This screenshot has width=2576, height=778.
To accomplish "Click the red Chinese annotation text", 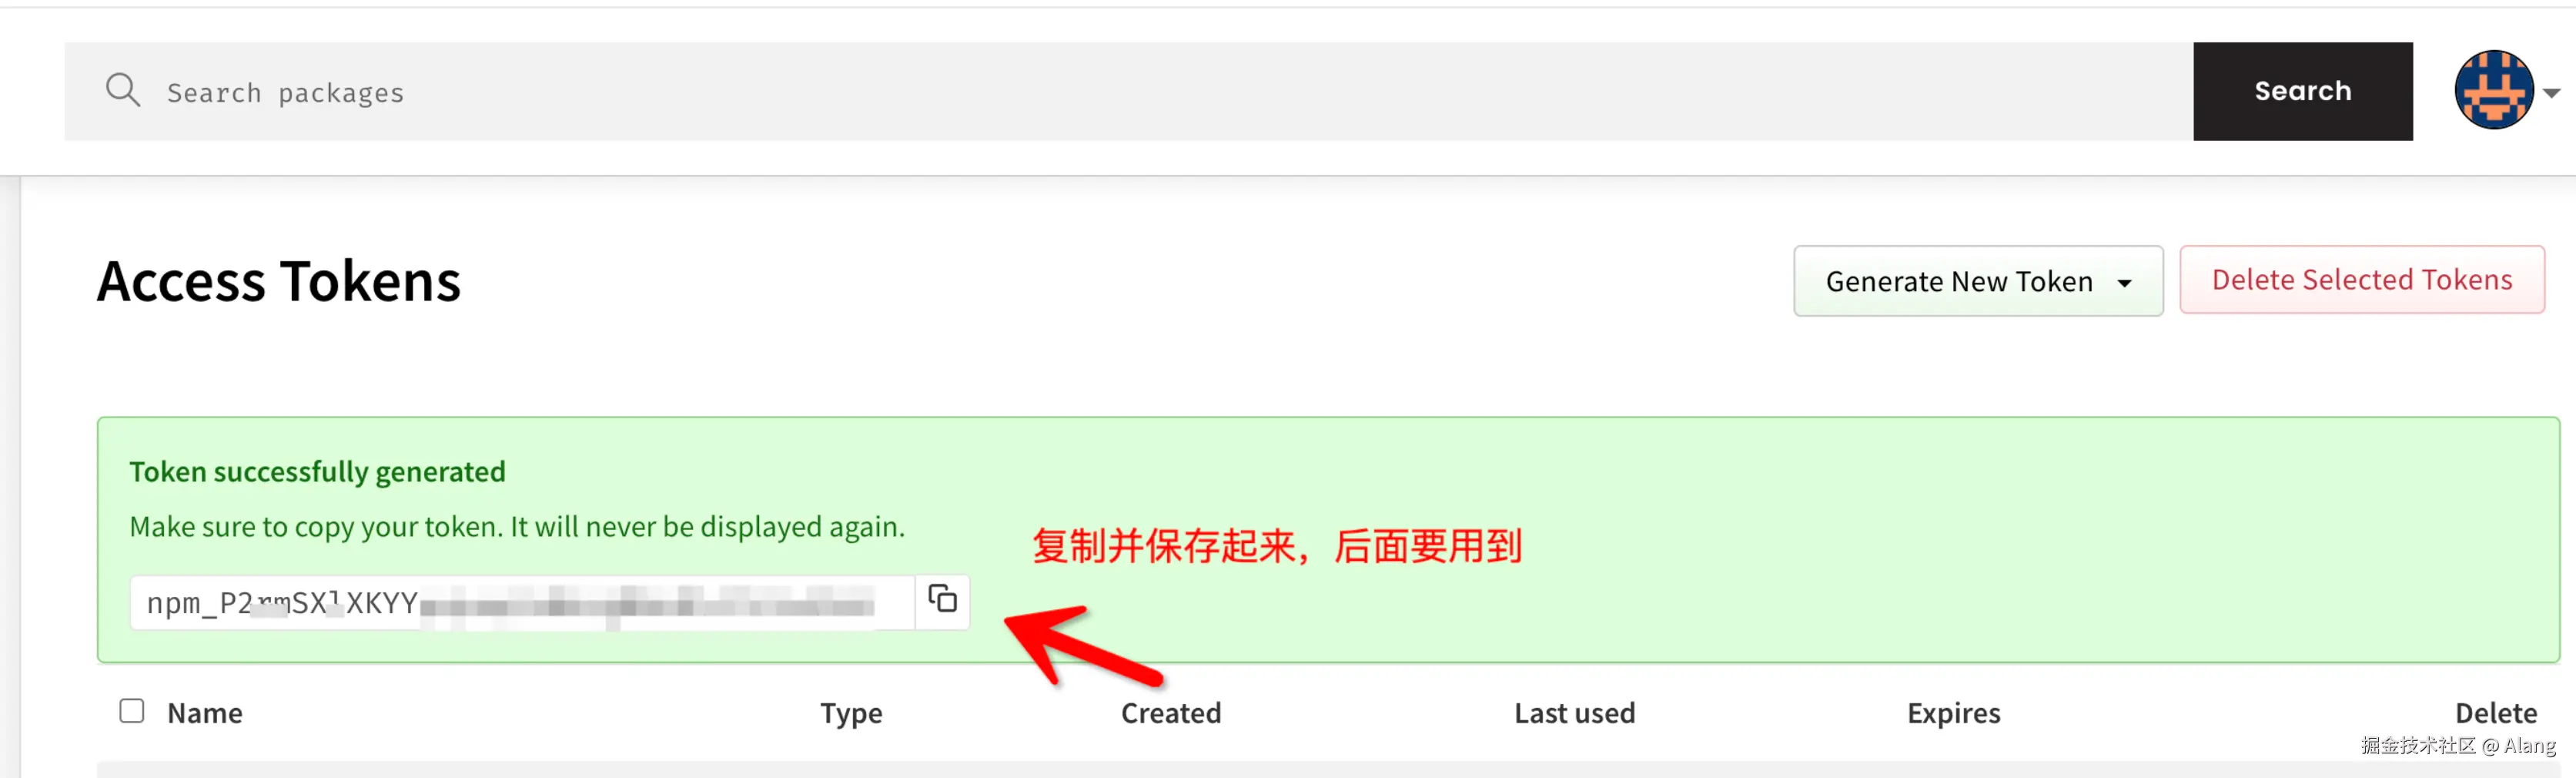I will click(x=1276, y=546).
